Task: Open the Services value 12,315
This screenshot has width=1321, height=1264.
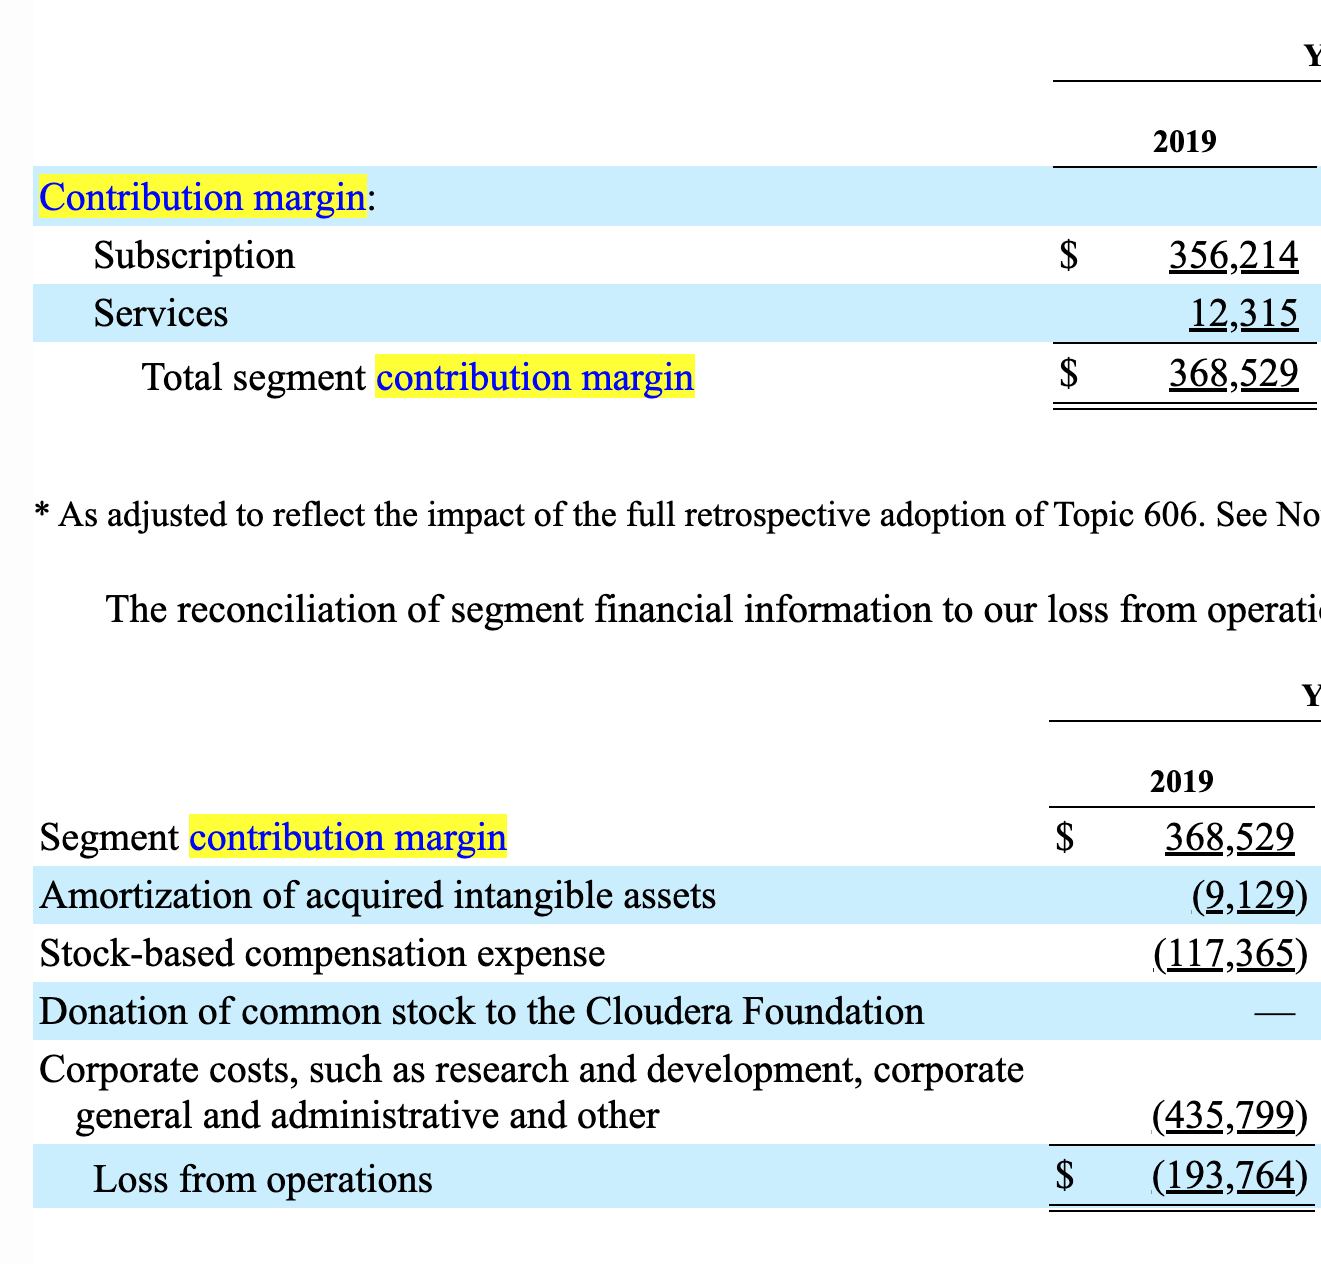Action: (x=1243, y=314)
